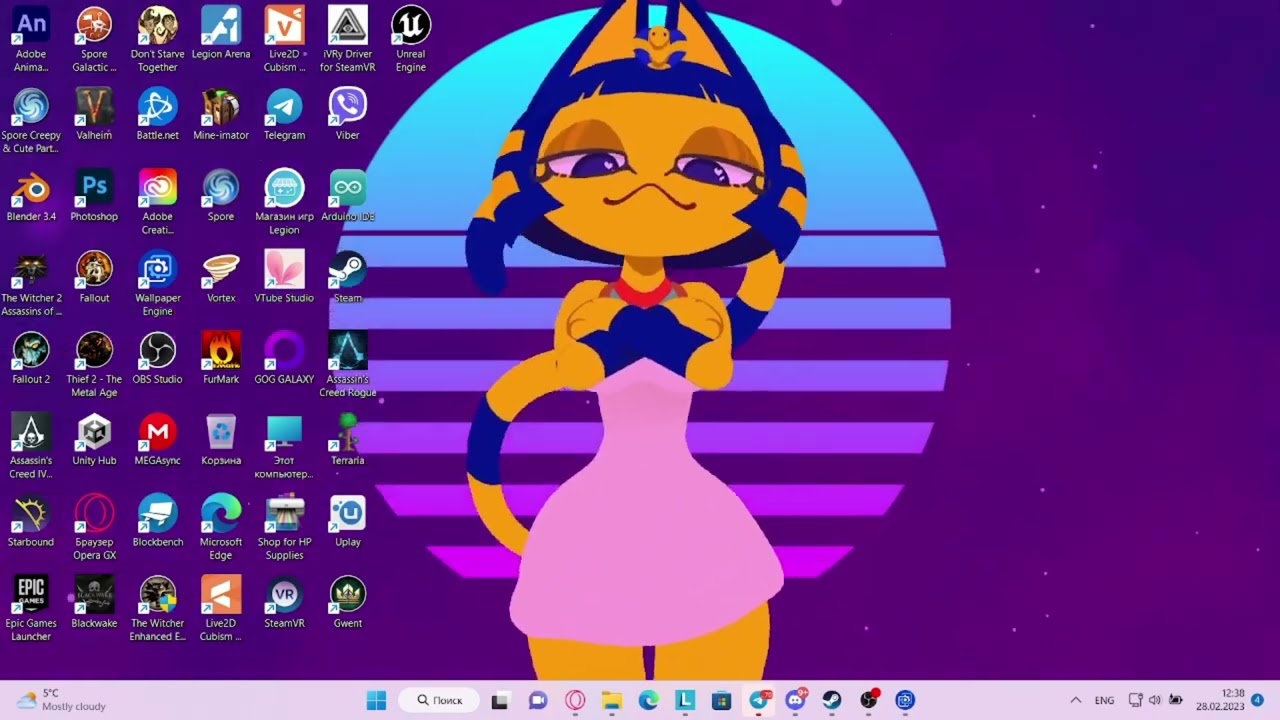Open the volume control in tray
This screenshot has width=1280, height=720.
[1155, 700]
